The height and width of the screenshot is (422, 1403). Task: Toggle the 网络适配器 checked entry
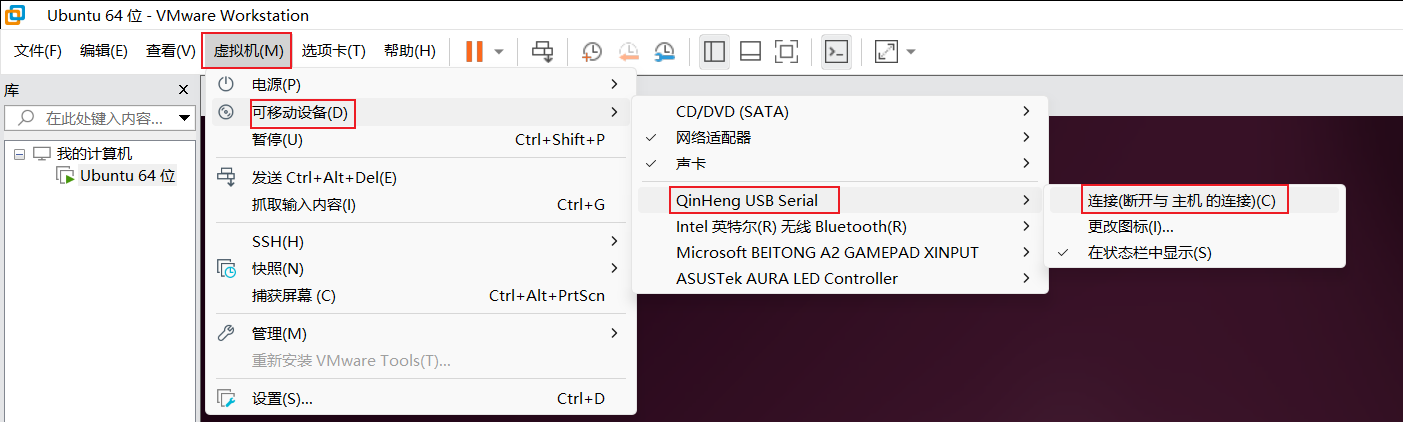(713, 137)
